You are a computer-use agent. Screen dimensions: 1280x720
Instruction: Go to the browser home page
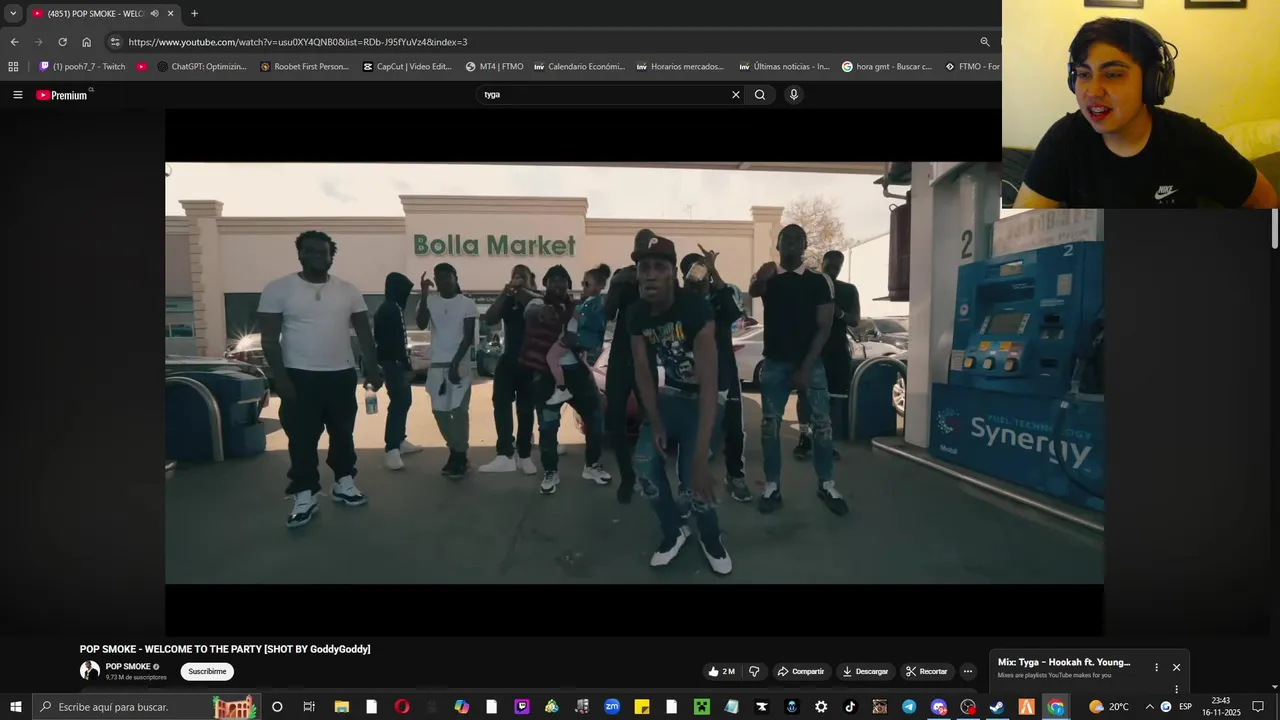[87, 42]
